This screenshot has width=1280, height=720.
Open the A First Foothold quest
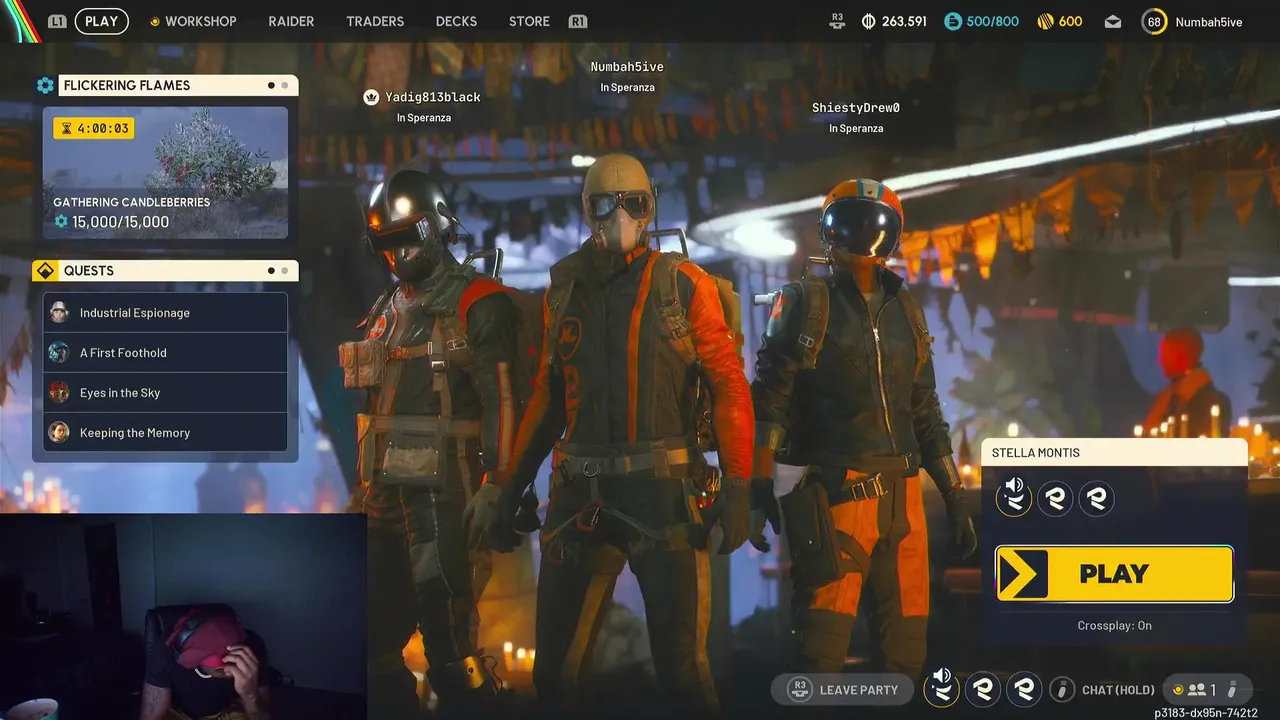point(165,352)
